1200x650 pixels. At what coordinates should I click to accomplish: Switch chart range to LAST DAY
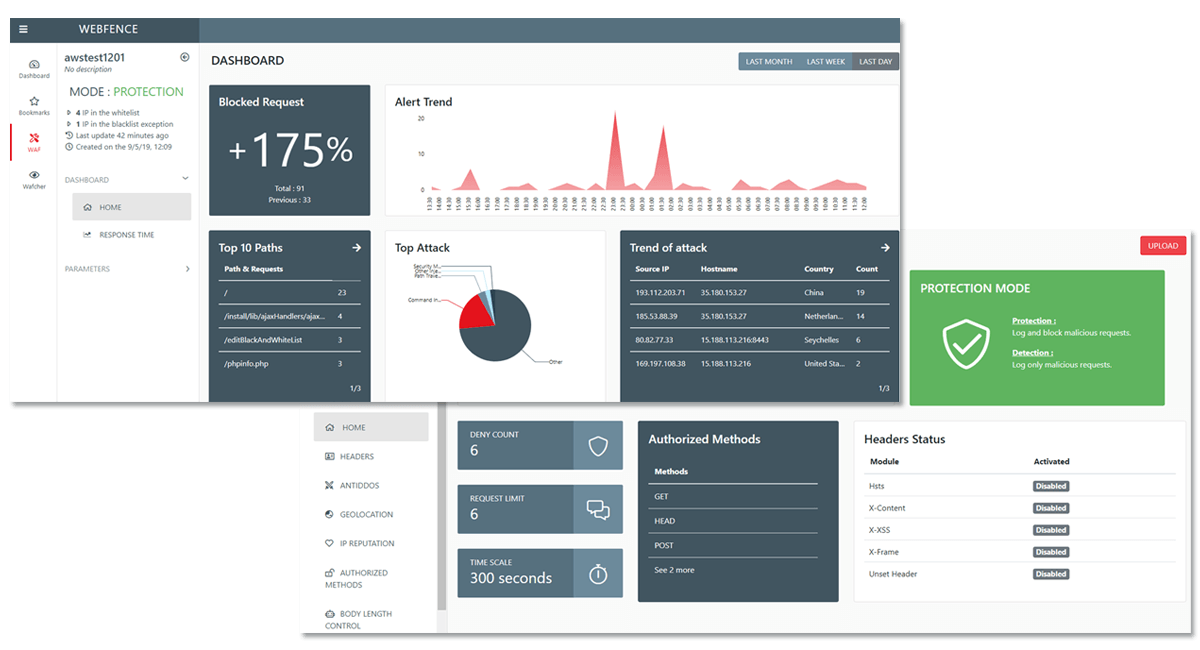point(876,62)
